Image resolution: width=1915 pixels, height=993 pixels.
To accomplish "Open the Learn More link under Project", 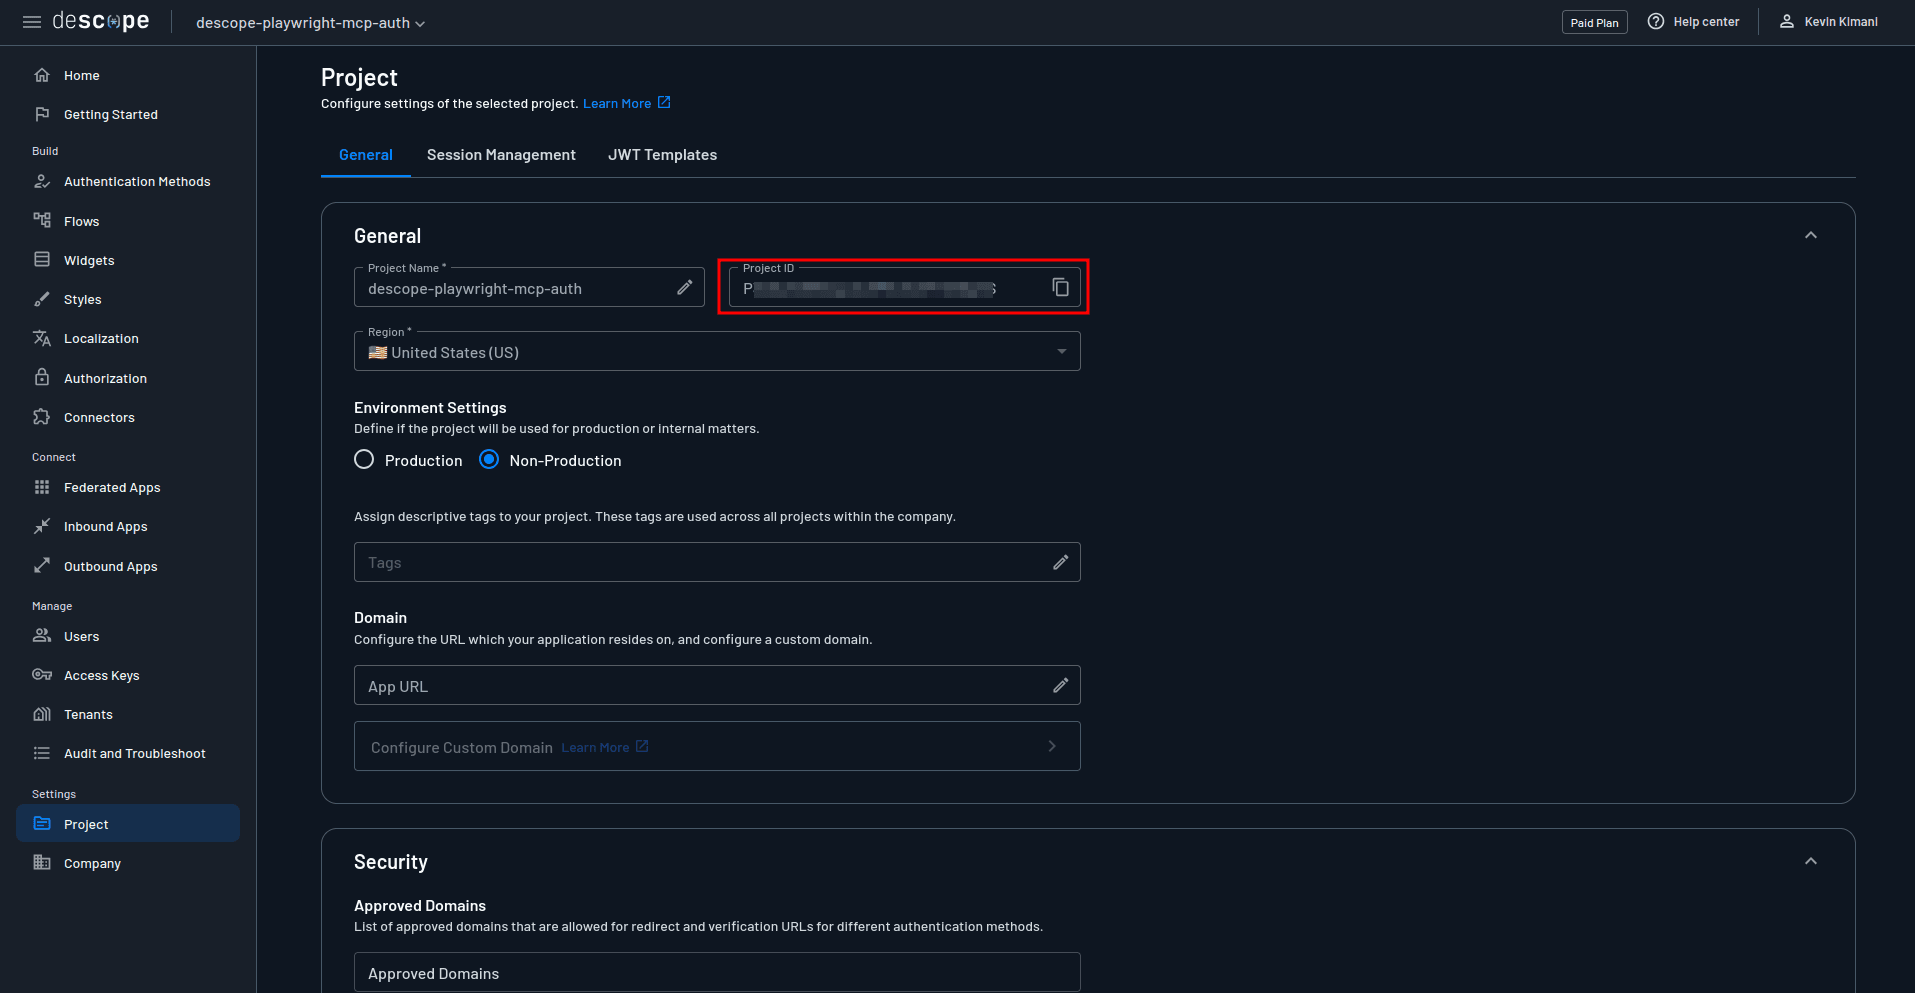I will point(617,103).
